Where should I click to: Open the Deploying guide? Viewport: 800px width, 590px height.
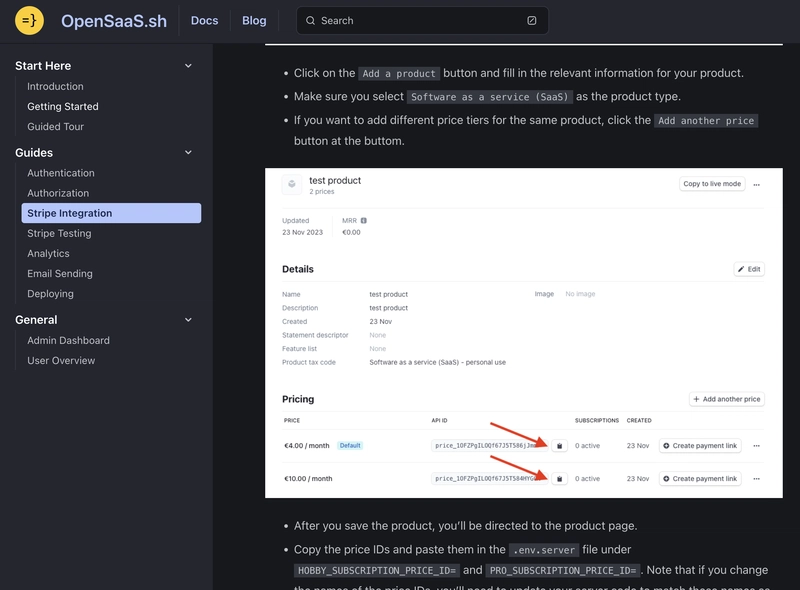pos(51,293)
